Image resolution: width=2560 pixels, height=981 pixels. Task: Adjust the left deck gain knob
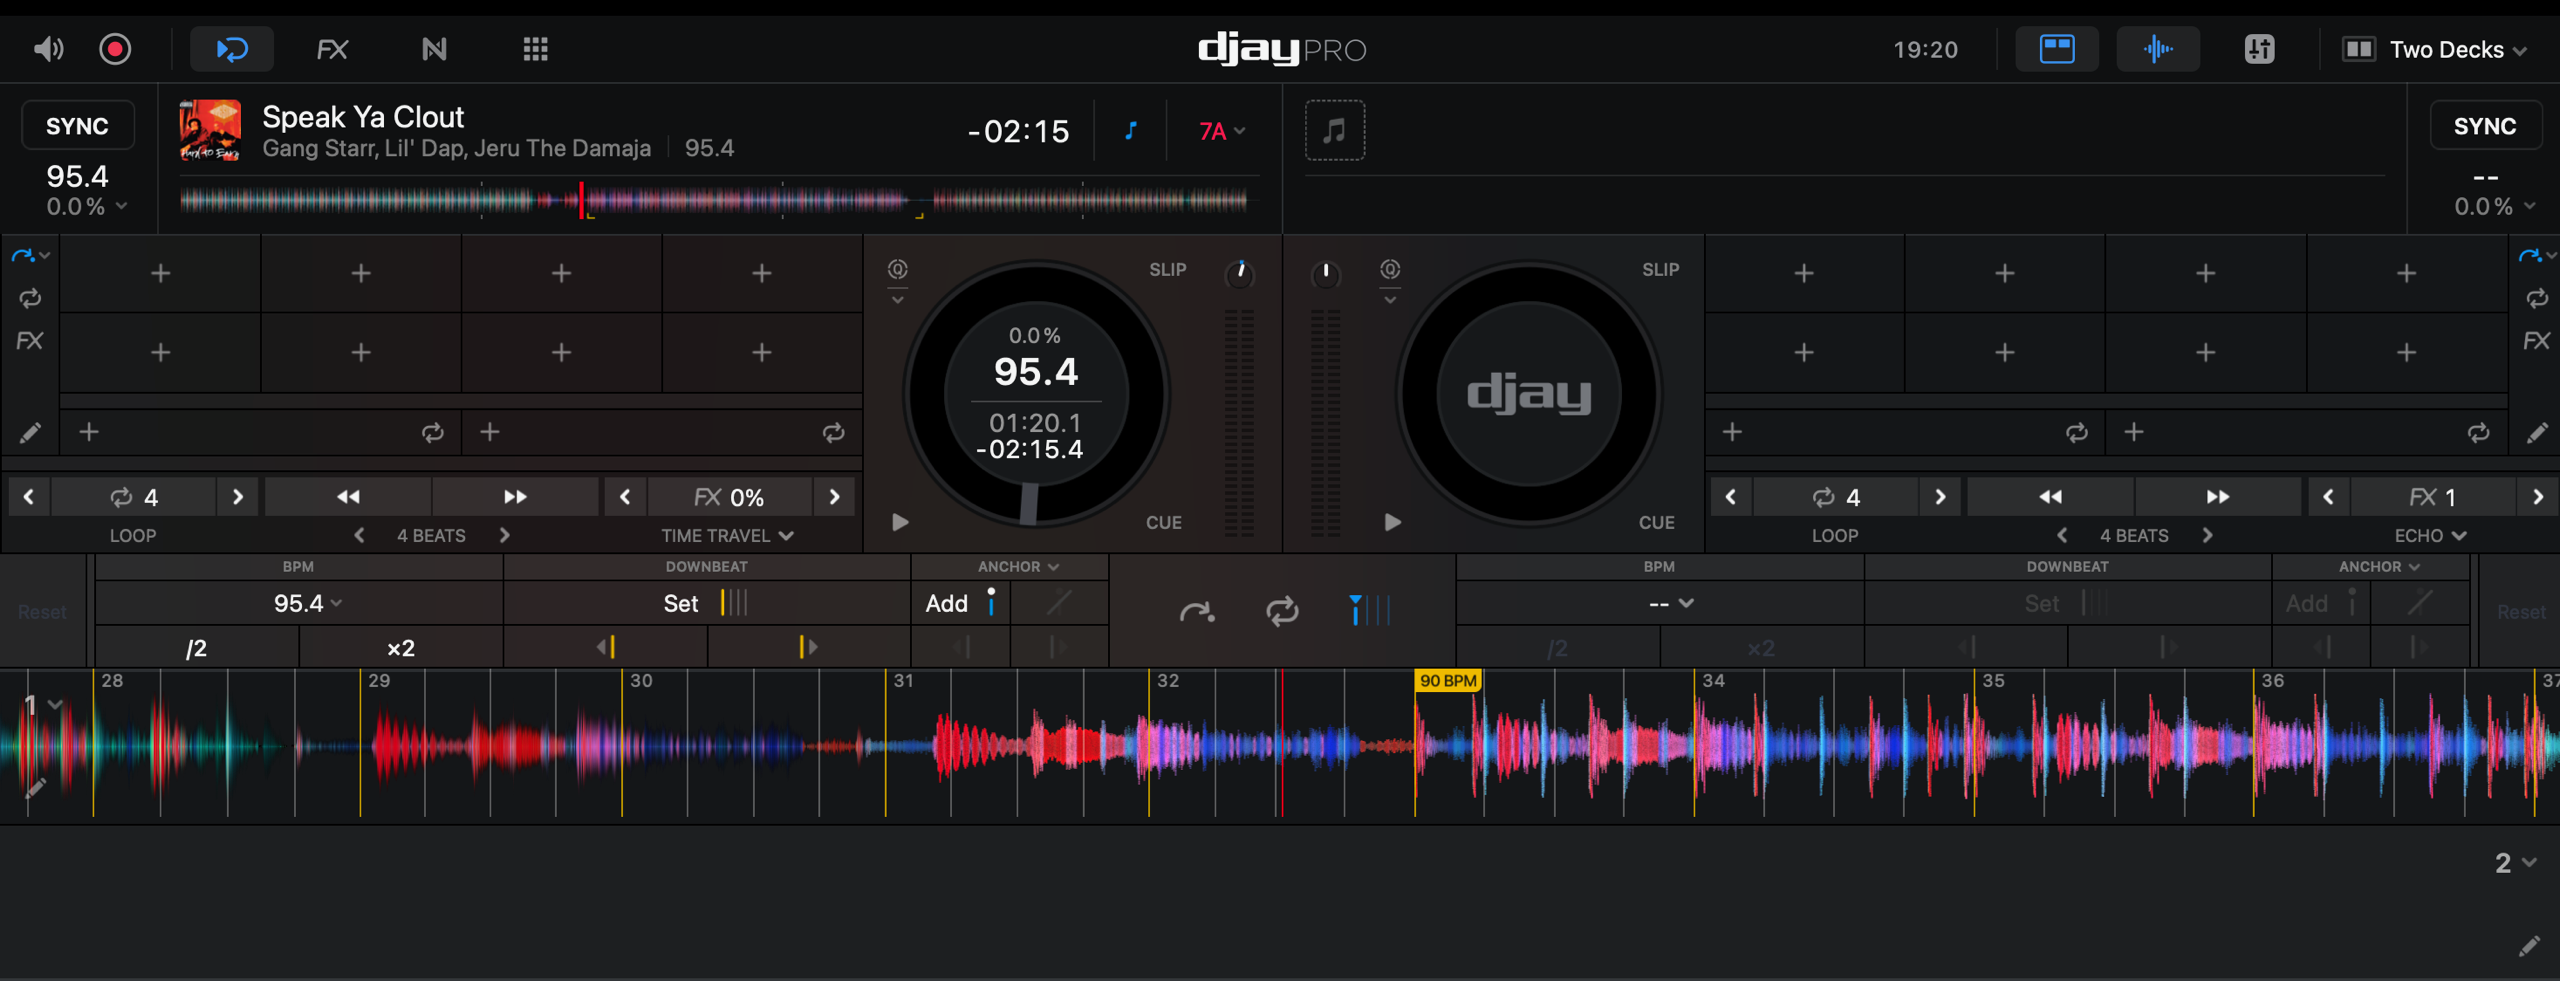[x=1240, y=273]
